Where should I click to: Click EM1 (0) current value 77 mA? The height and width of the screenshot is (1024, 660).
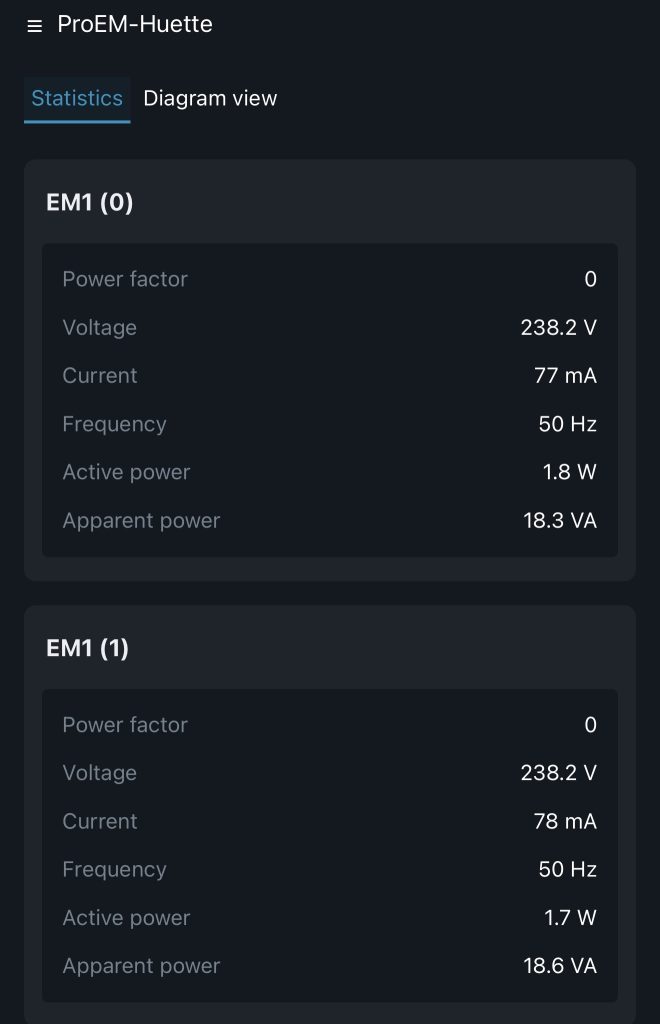[565, 376]
